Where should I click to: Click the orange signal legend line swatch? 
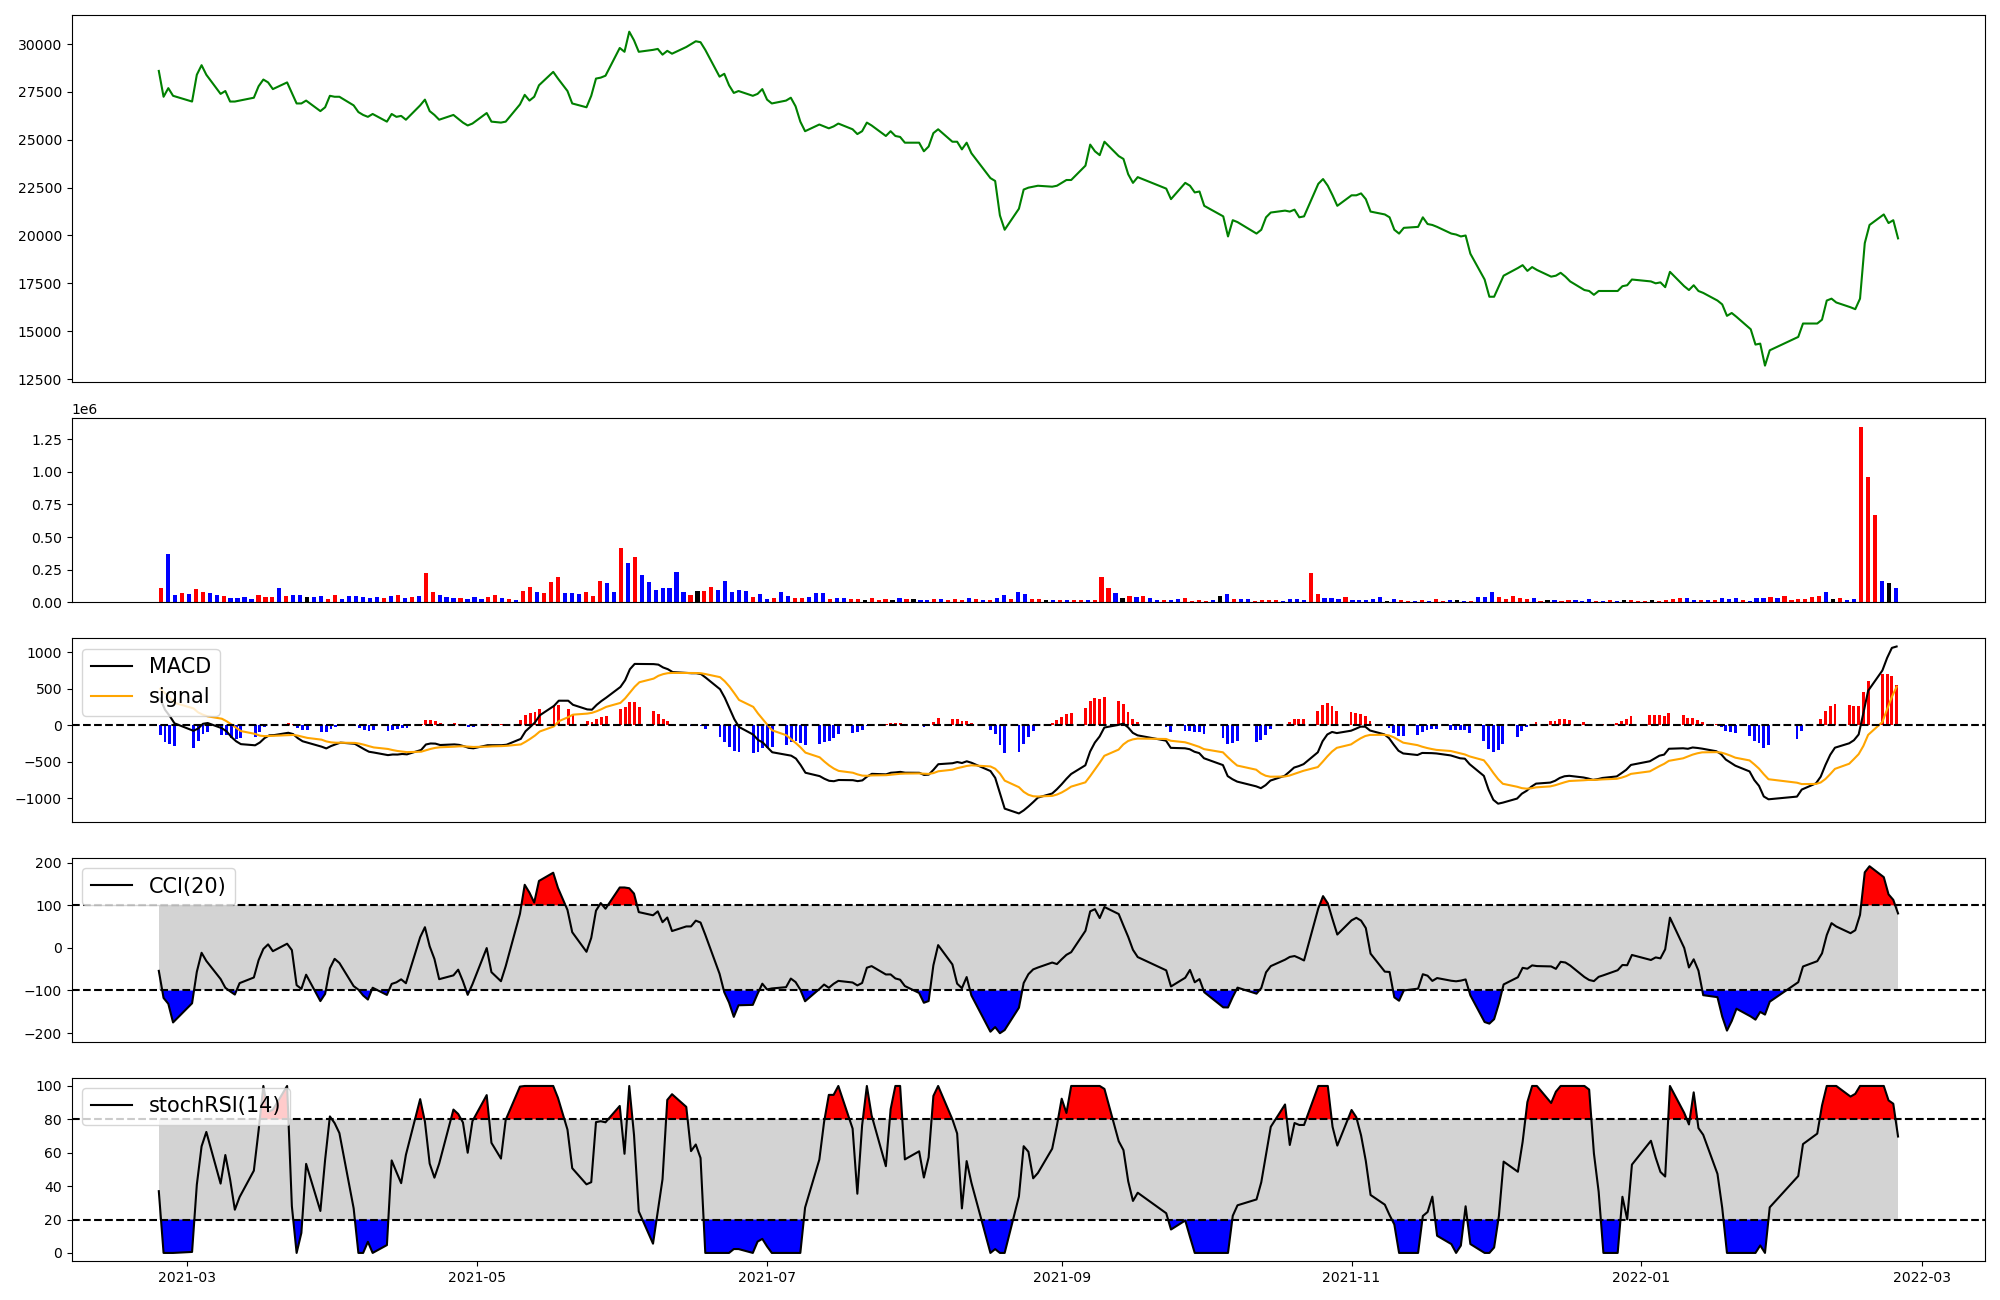(111, 696)
